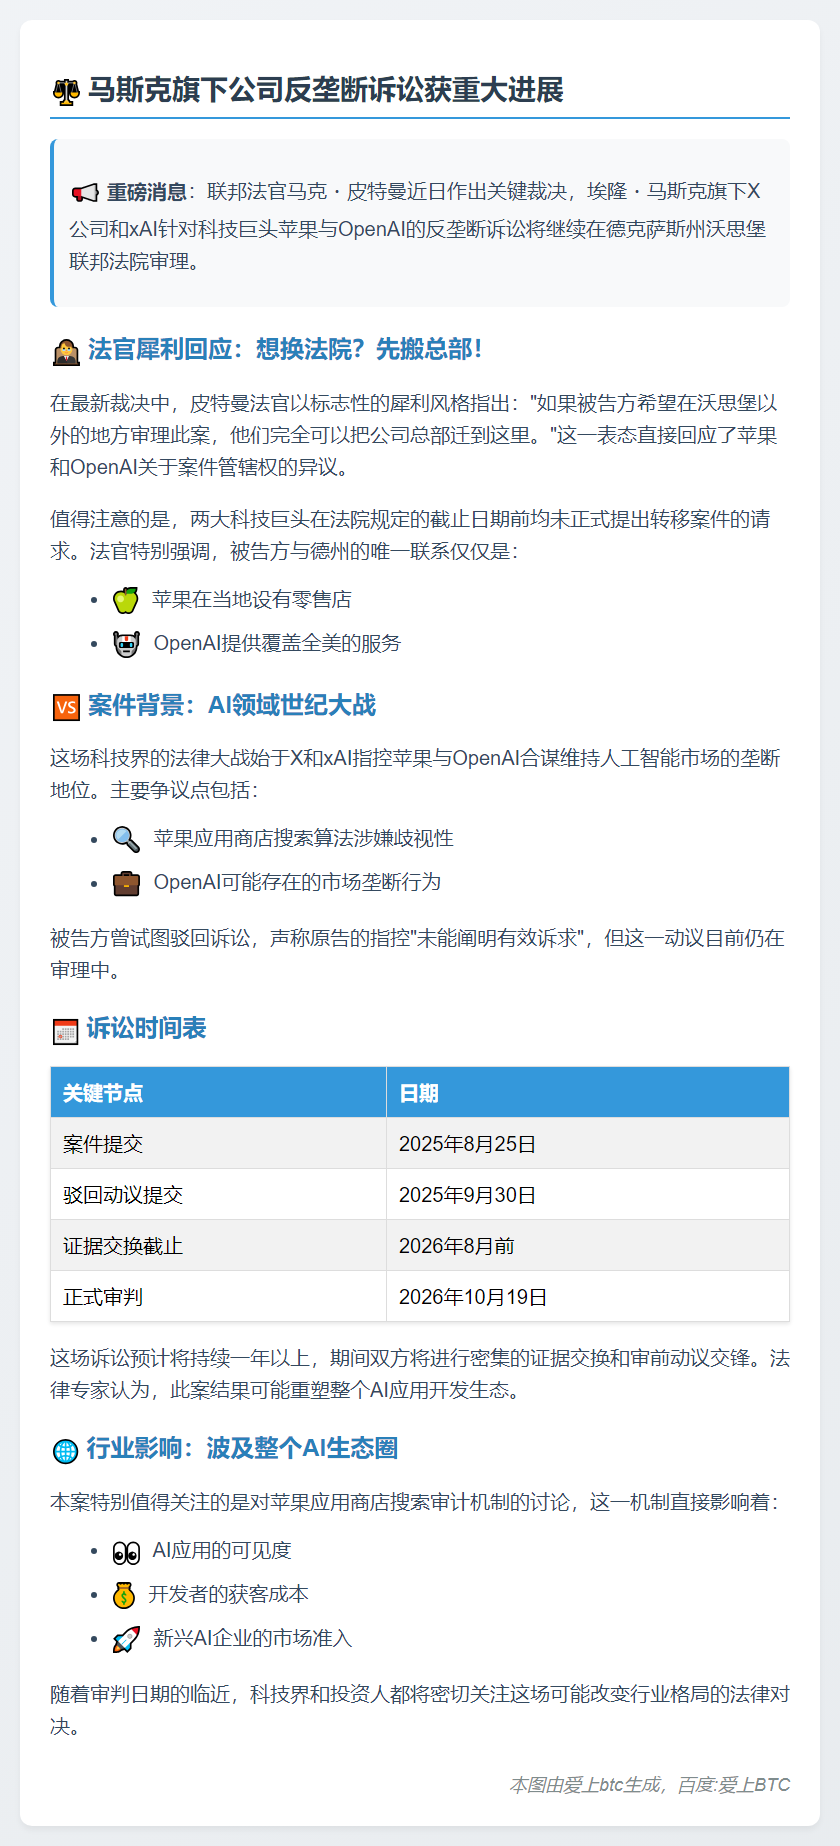Screen dimensions: 840x1846
Task: Select the 2026年10月19日 date cell
Action: coord(473,1297)
